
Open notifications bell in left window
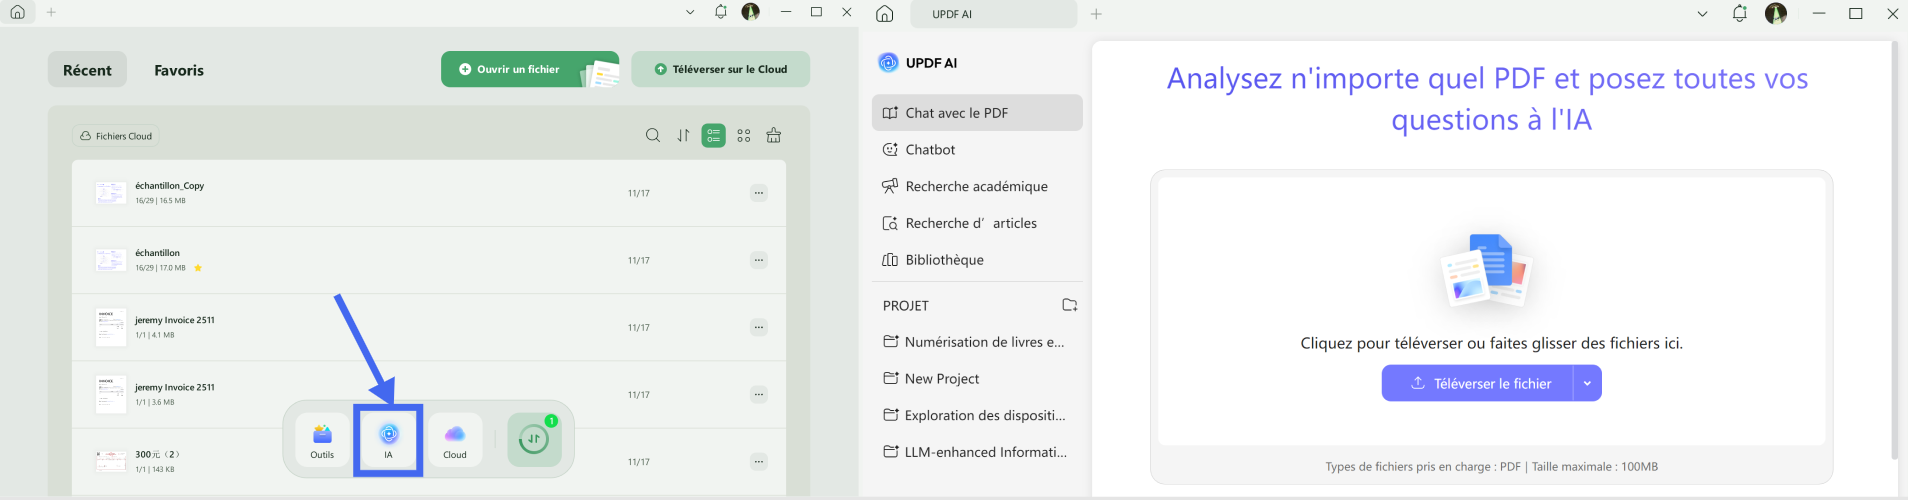[721, 12]
